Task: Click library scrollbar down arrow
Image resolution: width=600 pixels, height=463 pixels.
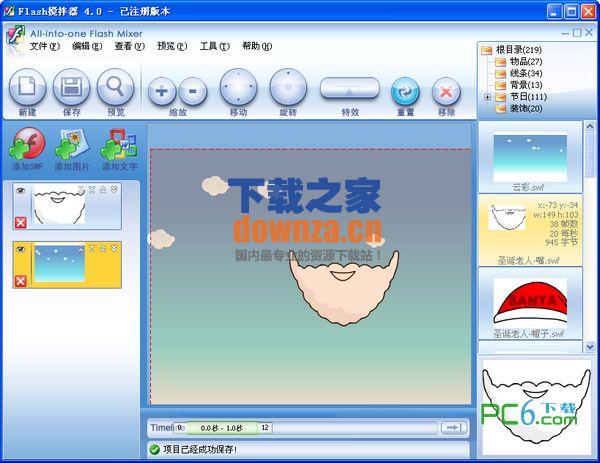Action: click(x=590, y=347)
